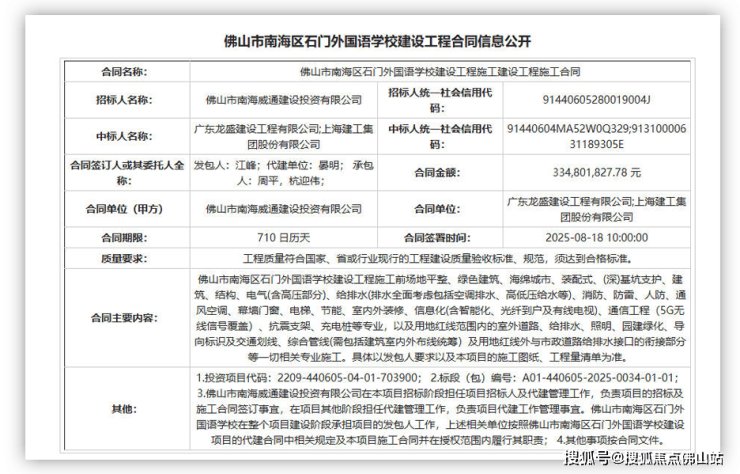Click the 中标人名称 label cell
This screenshot has width=740, height=474.
(x=127, y=136)
